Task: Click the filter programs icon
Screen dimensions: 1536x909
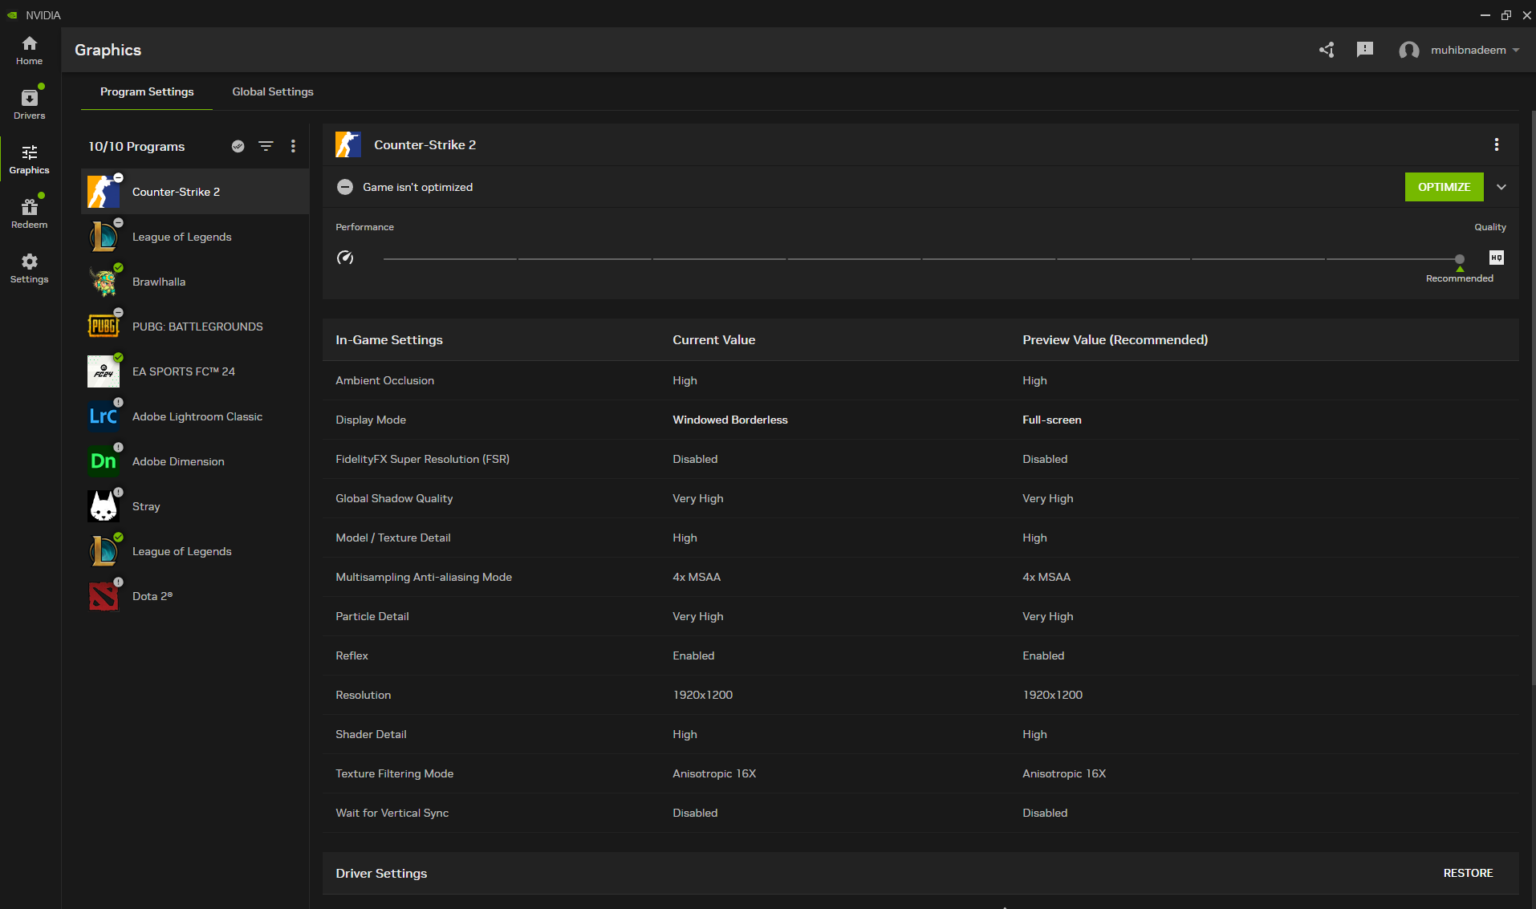Action: coord(266,146)
